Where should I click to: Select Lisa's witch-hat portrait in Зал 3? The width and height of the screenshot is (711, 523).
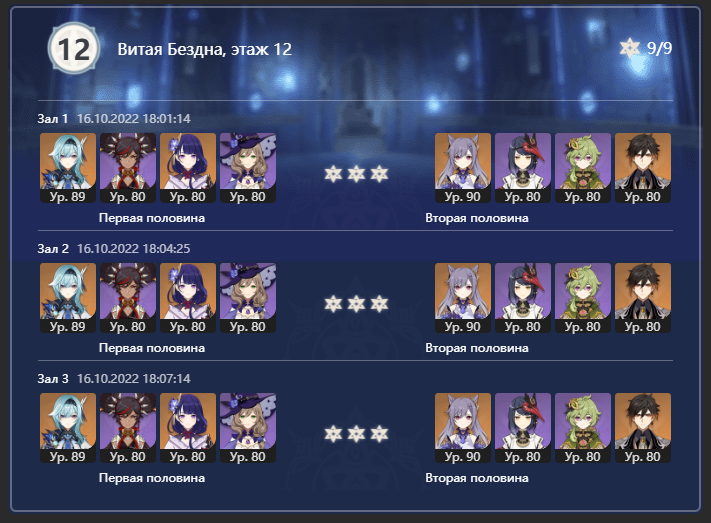[248, 428]
